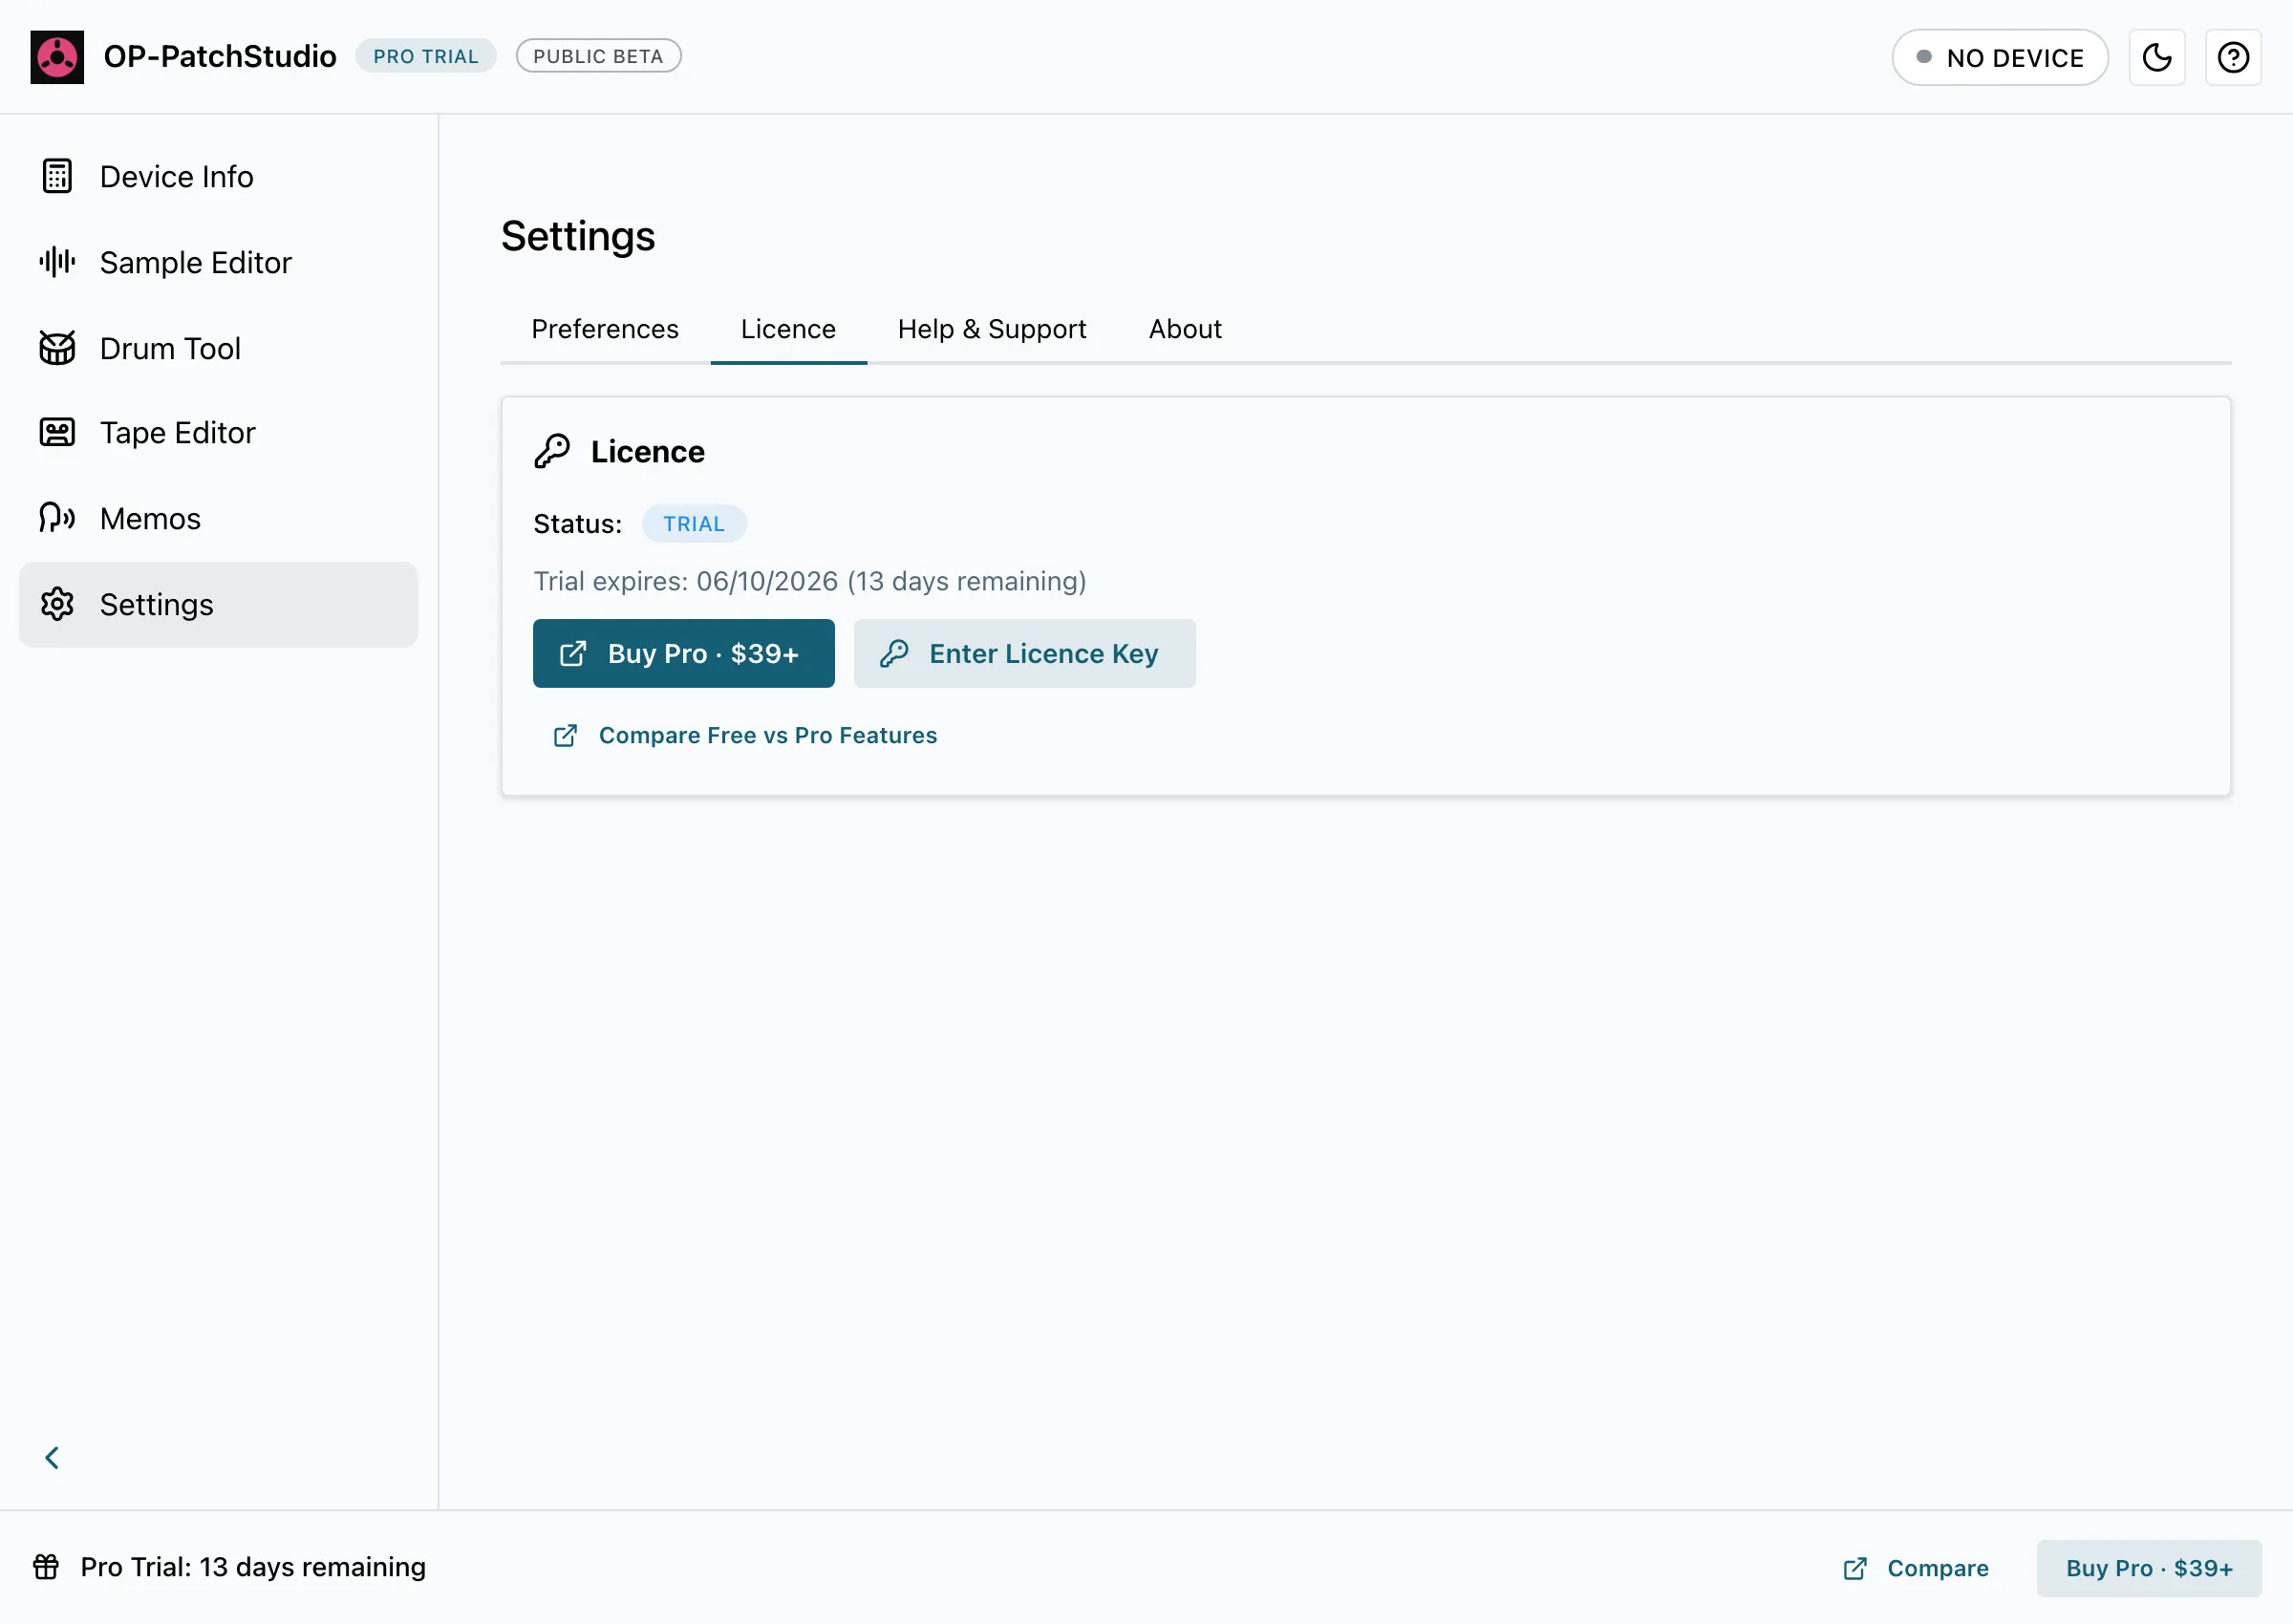Select Settings in the sidebar
The height and width of the screenshot is (1624, 2293).
point(218,604)
